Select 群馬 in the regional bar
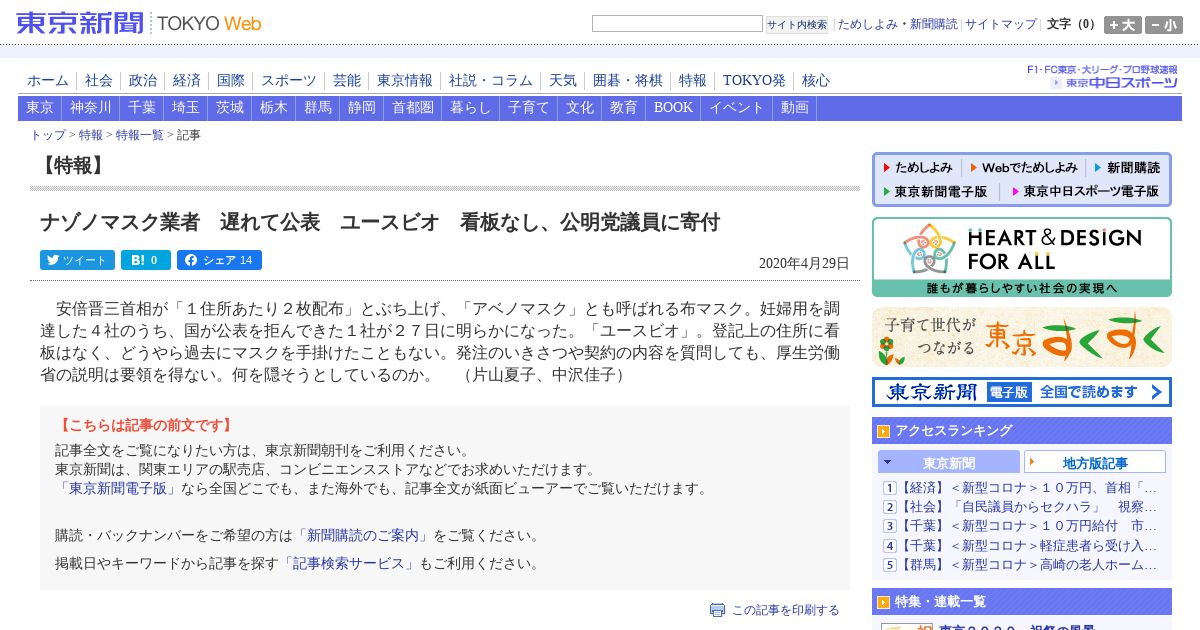Viewport: 1200px width, 630px height. point(318,108)
